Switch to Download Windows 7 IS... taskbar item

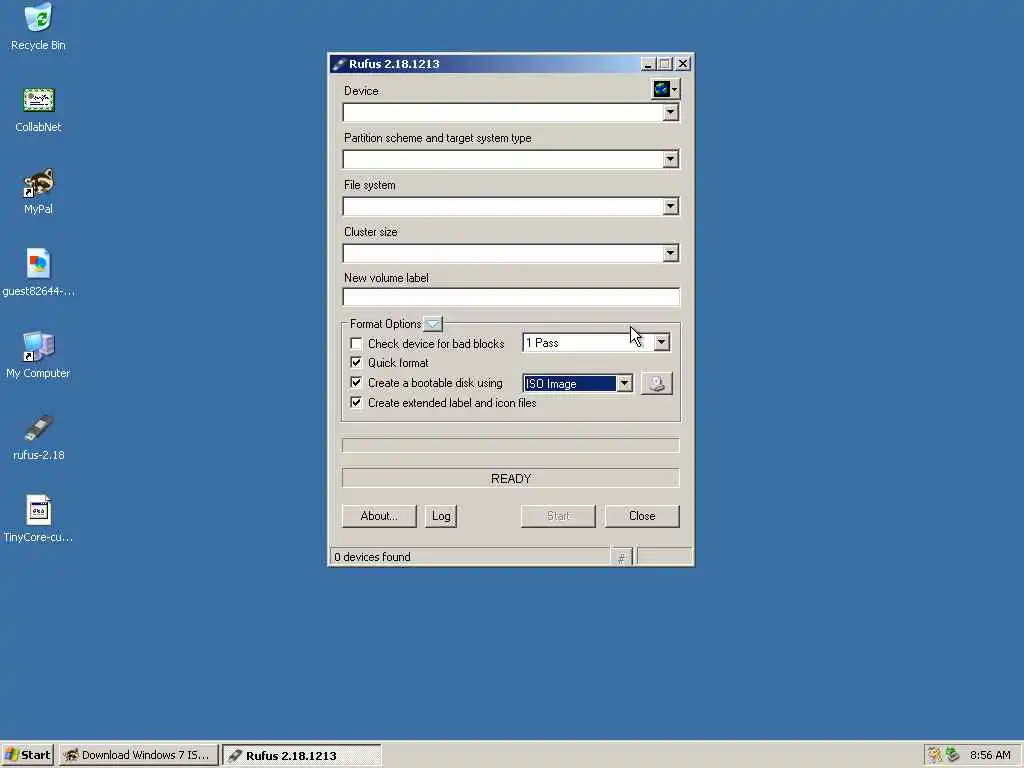click(x=138, y=755)
